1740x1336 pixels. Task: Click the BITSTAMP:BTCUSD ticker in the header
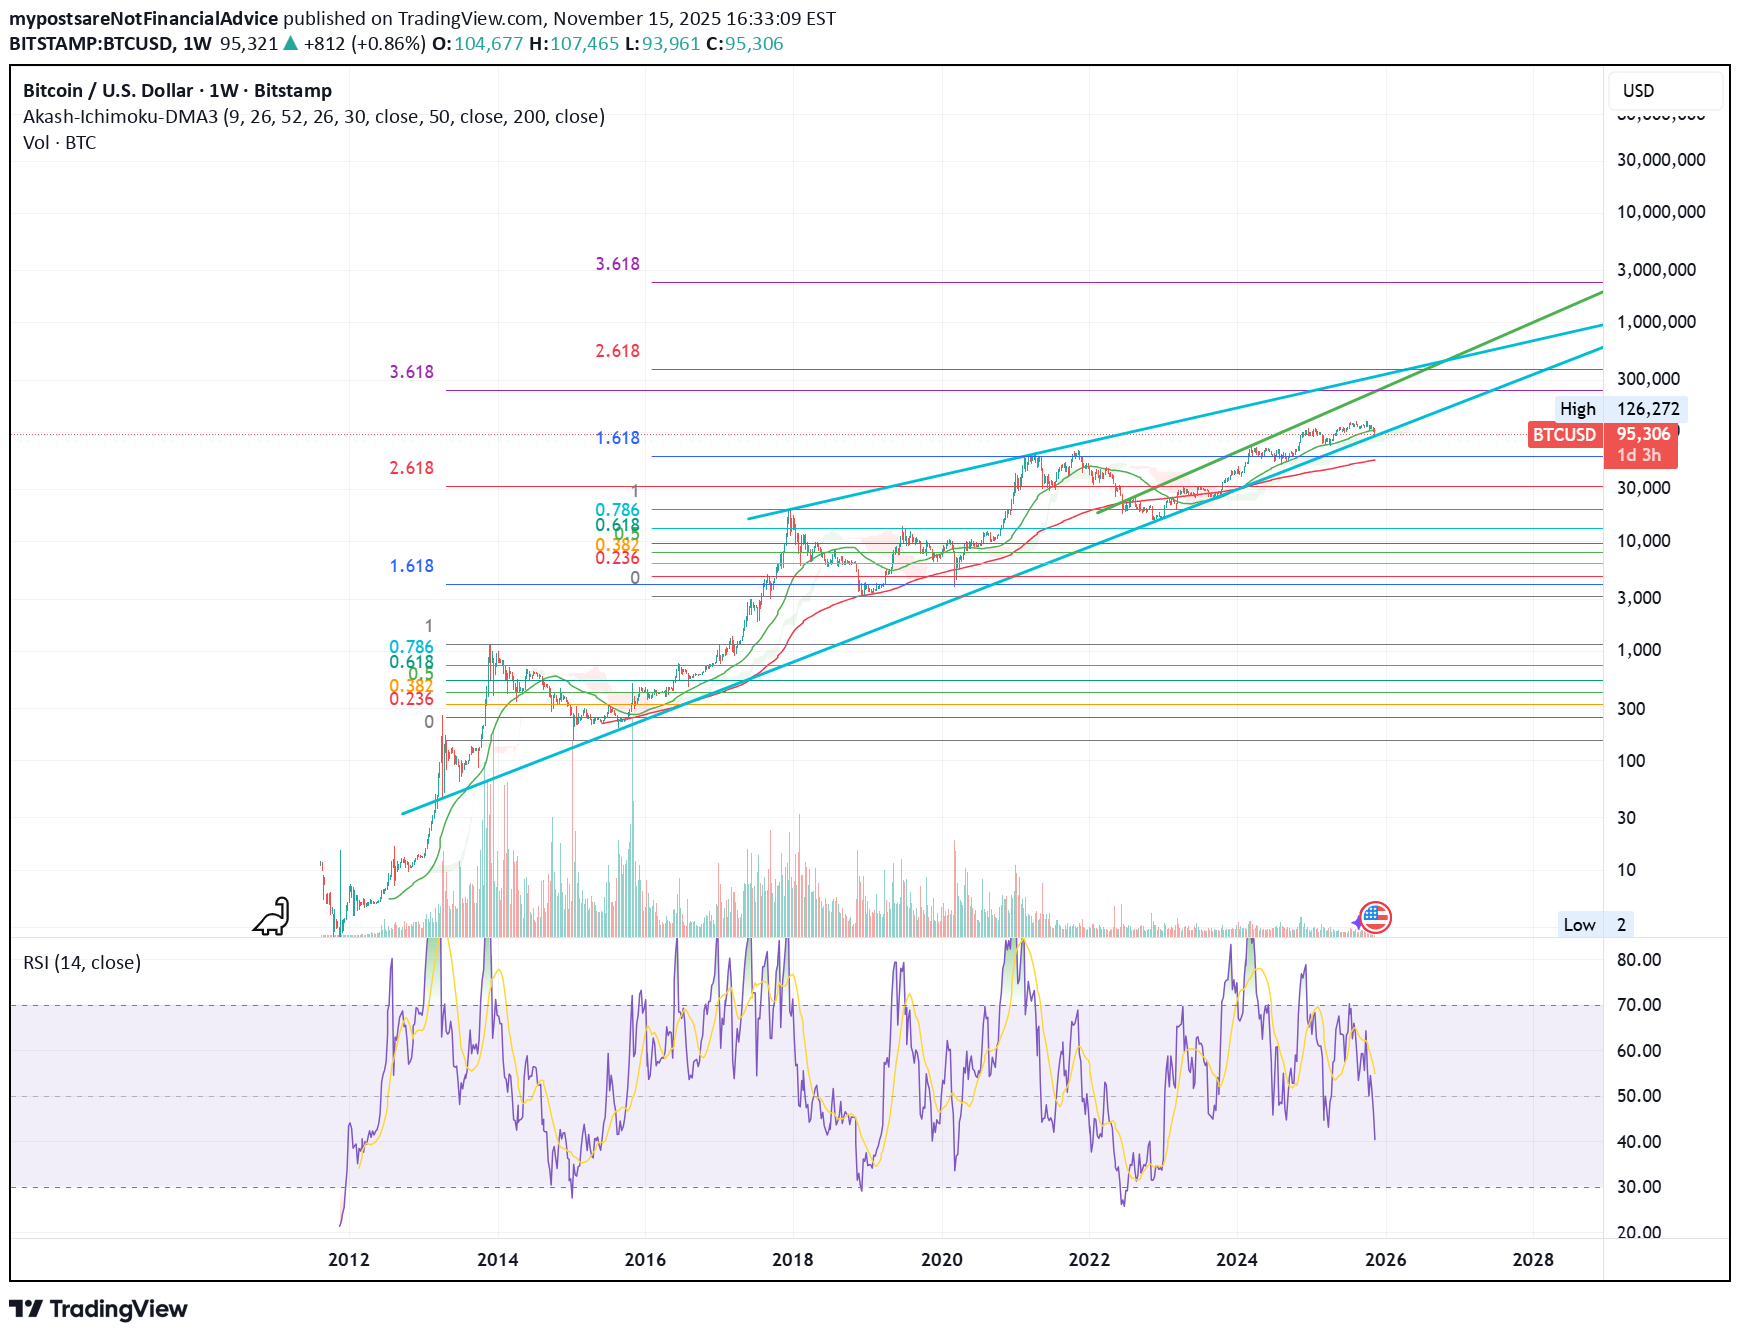[90, 44]
